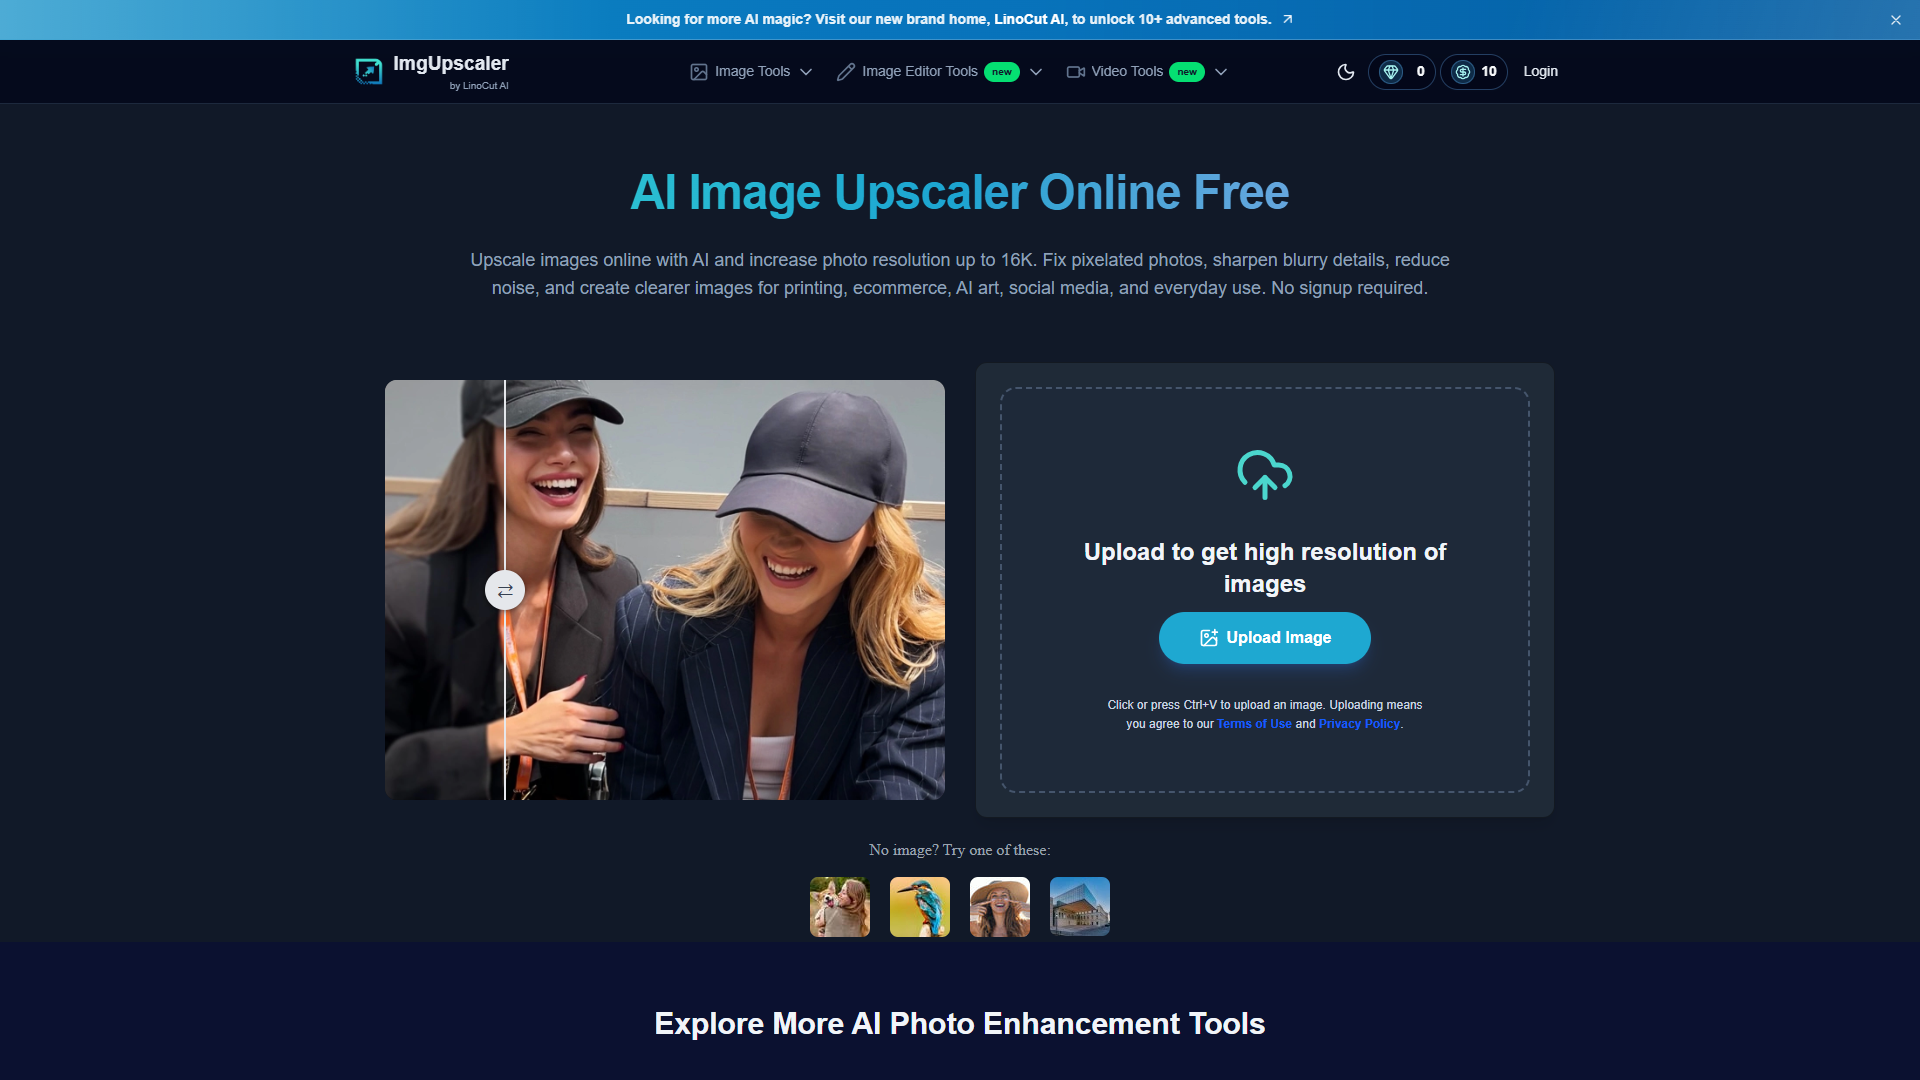Click the ImgUpscaler brand name text

coord(451,64)
